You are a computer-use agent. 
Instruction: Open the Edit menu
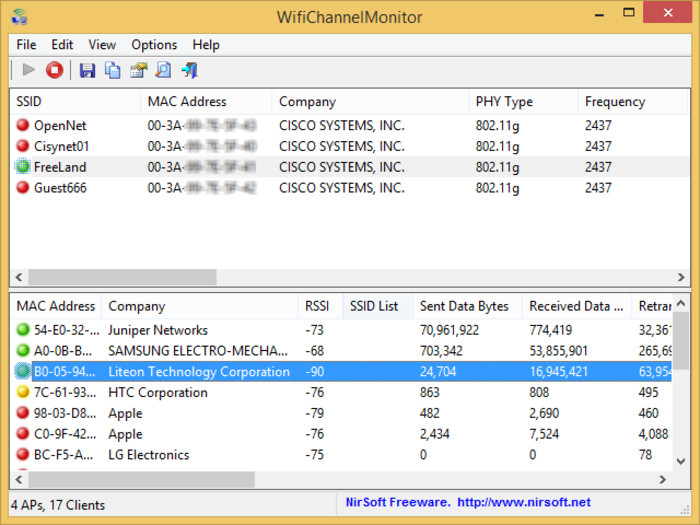coord(62,45)
